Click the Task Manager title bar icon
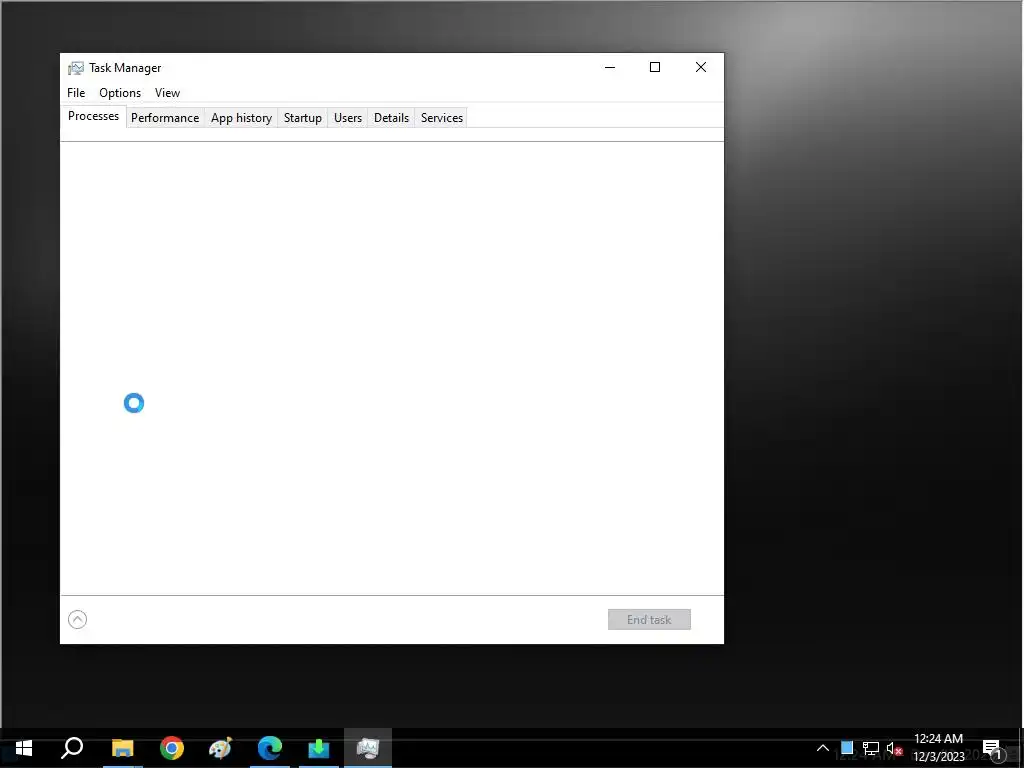The image size is (1024, 768). tap(76, 68)
